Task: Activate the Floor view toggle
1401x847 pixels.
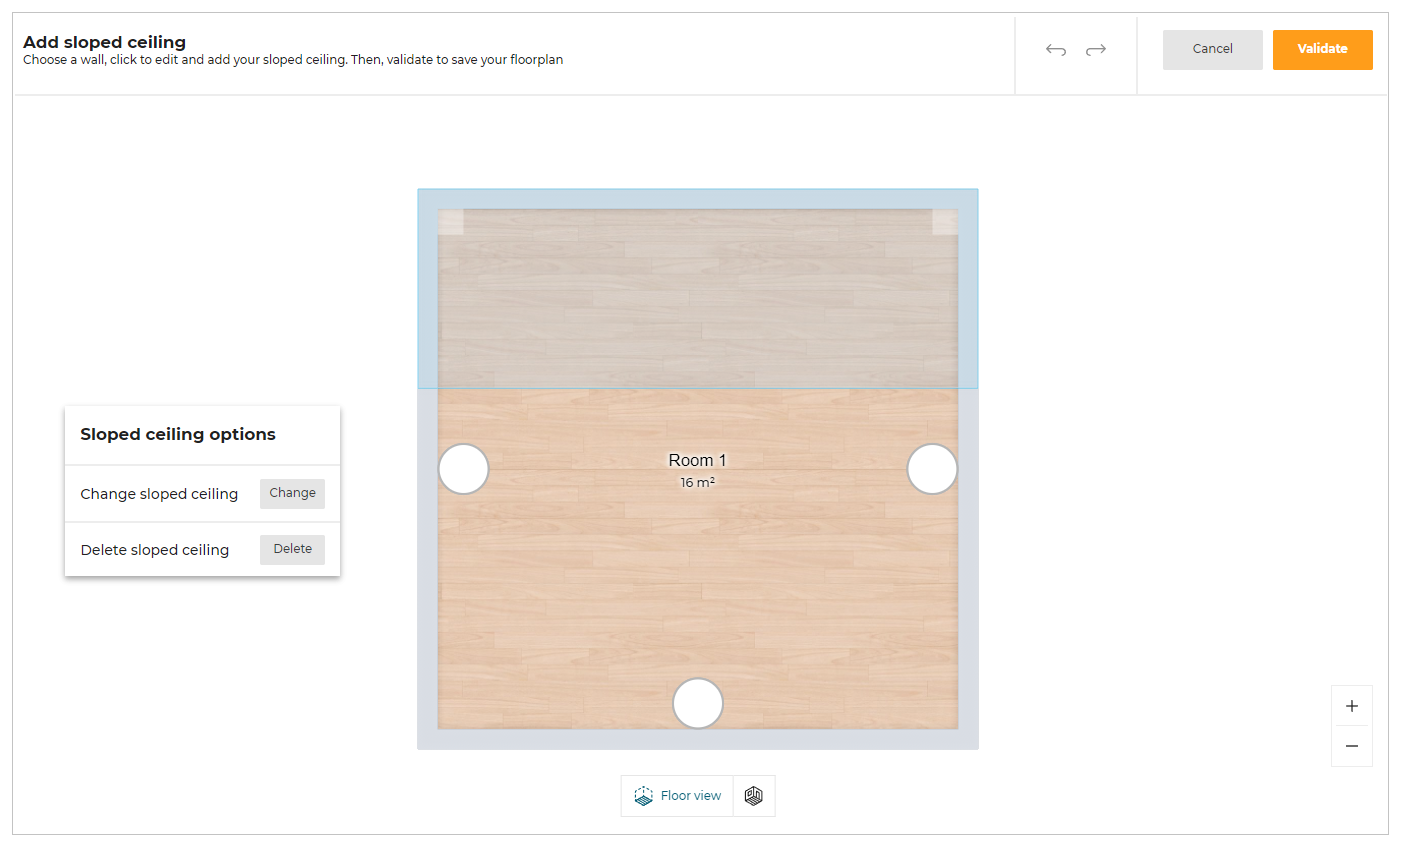Action: click(x=678, y=796)
